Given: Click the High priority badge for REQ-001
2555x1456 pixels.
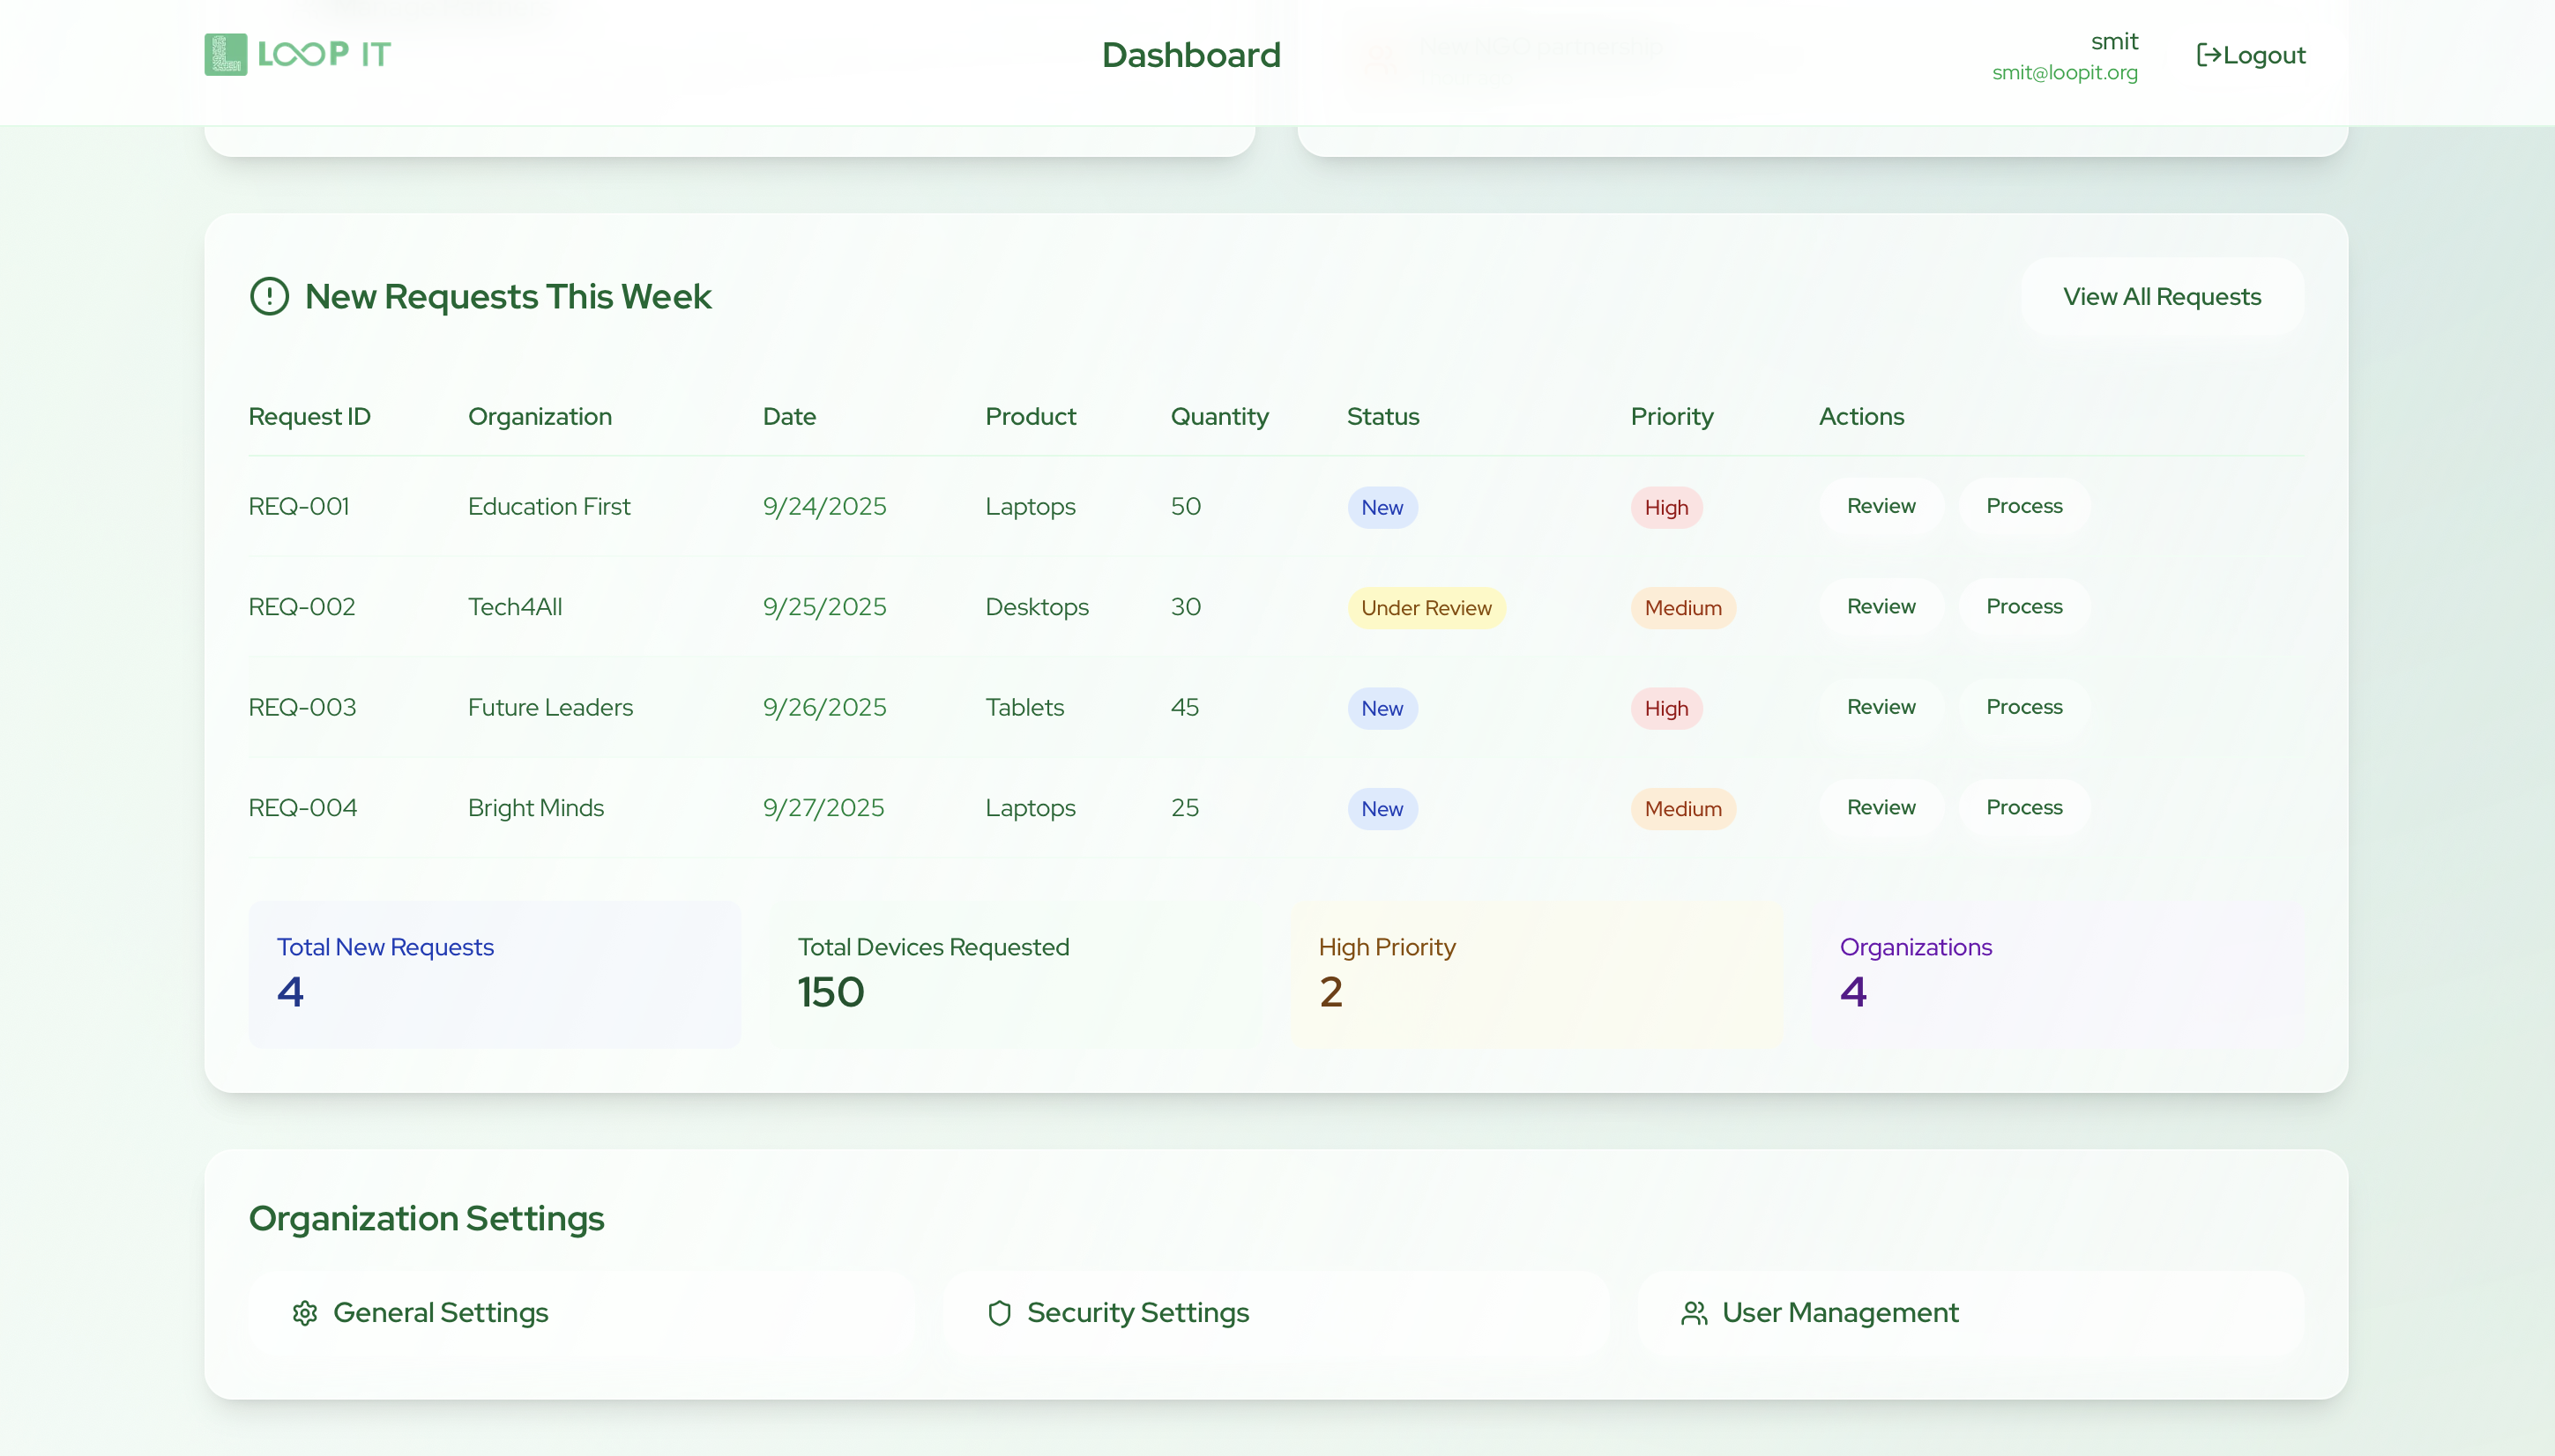Looking at the screenshot, I should [1665, 508].
